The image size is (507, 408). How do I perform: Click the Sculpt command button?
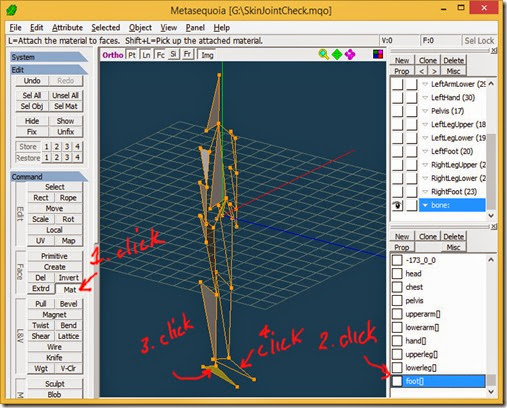point(54,384)
